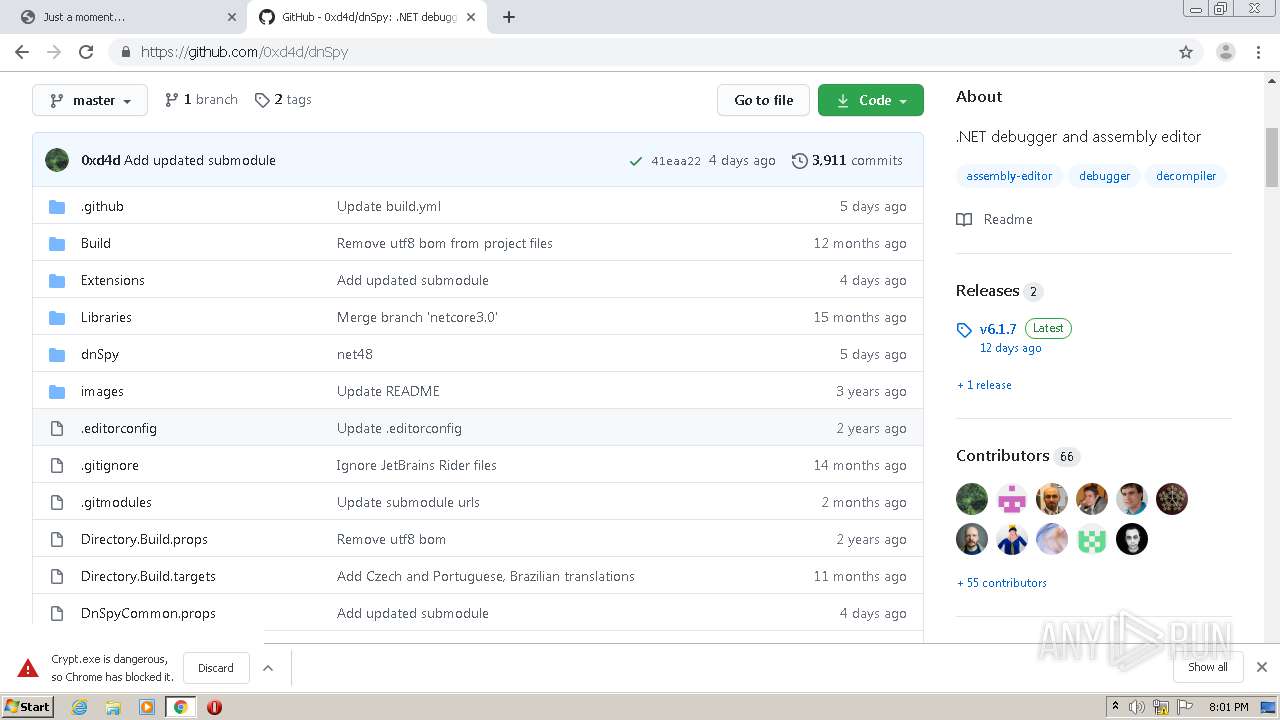Open the .gitignore file
This screenshot has height=720, width=1280.
tap(110, 465)
